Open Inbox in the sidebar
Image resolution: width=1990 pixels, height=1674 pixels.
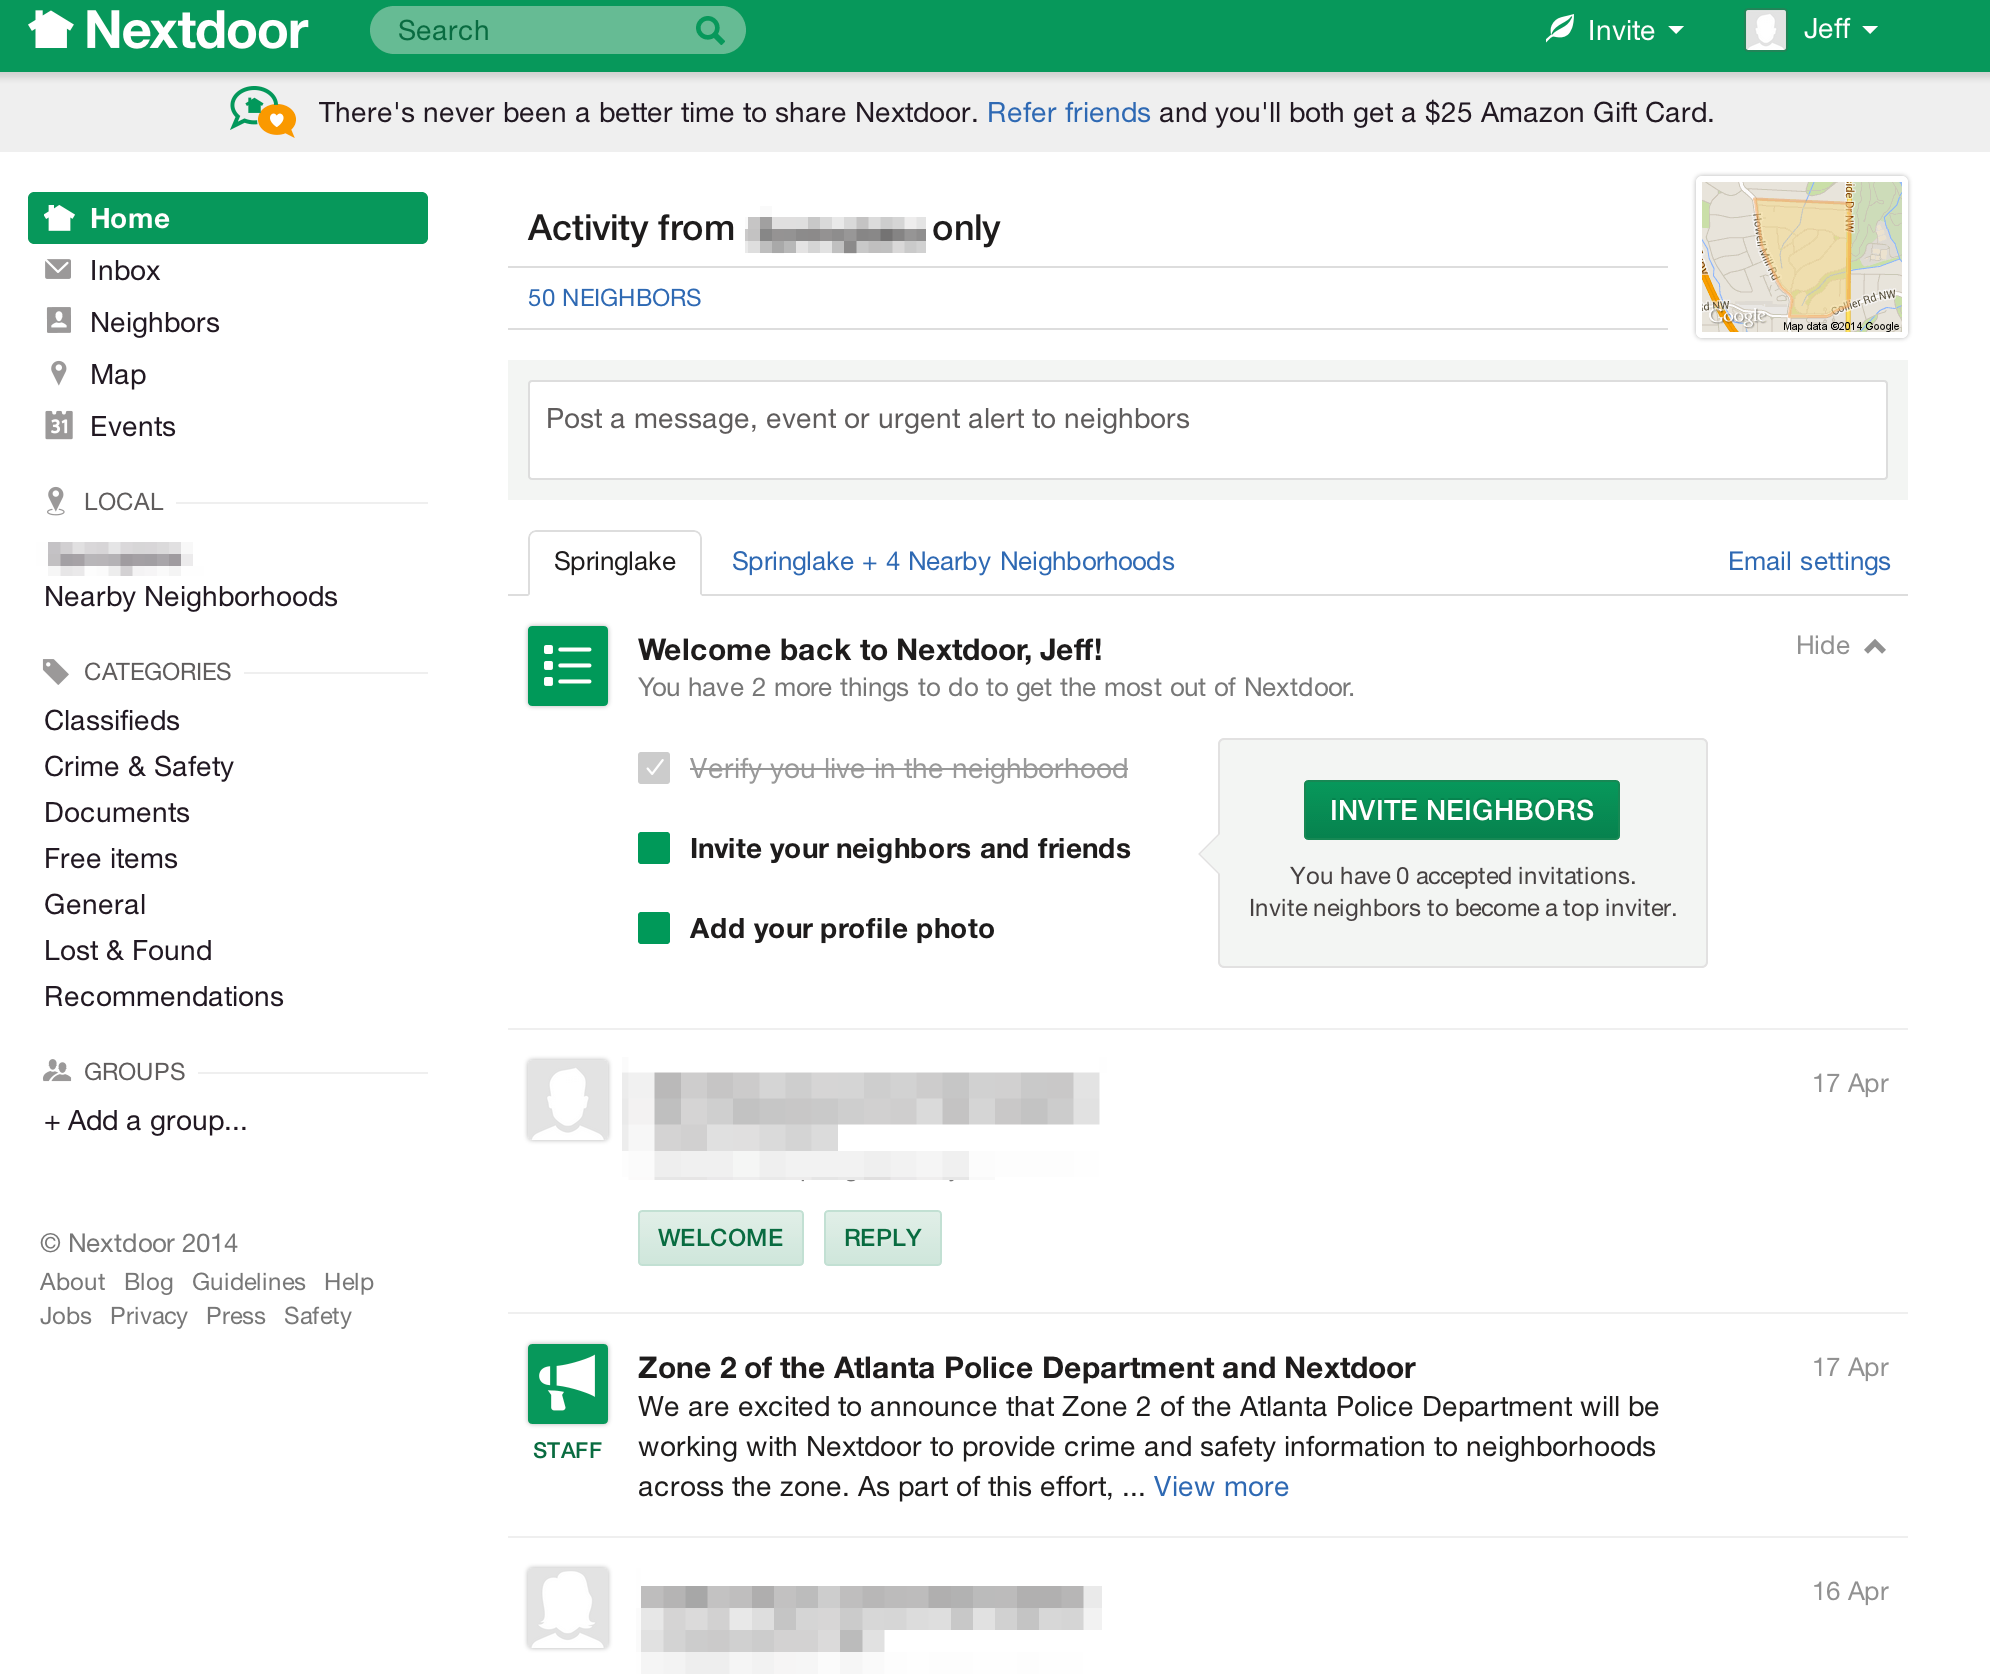click(125, 270)
